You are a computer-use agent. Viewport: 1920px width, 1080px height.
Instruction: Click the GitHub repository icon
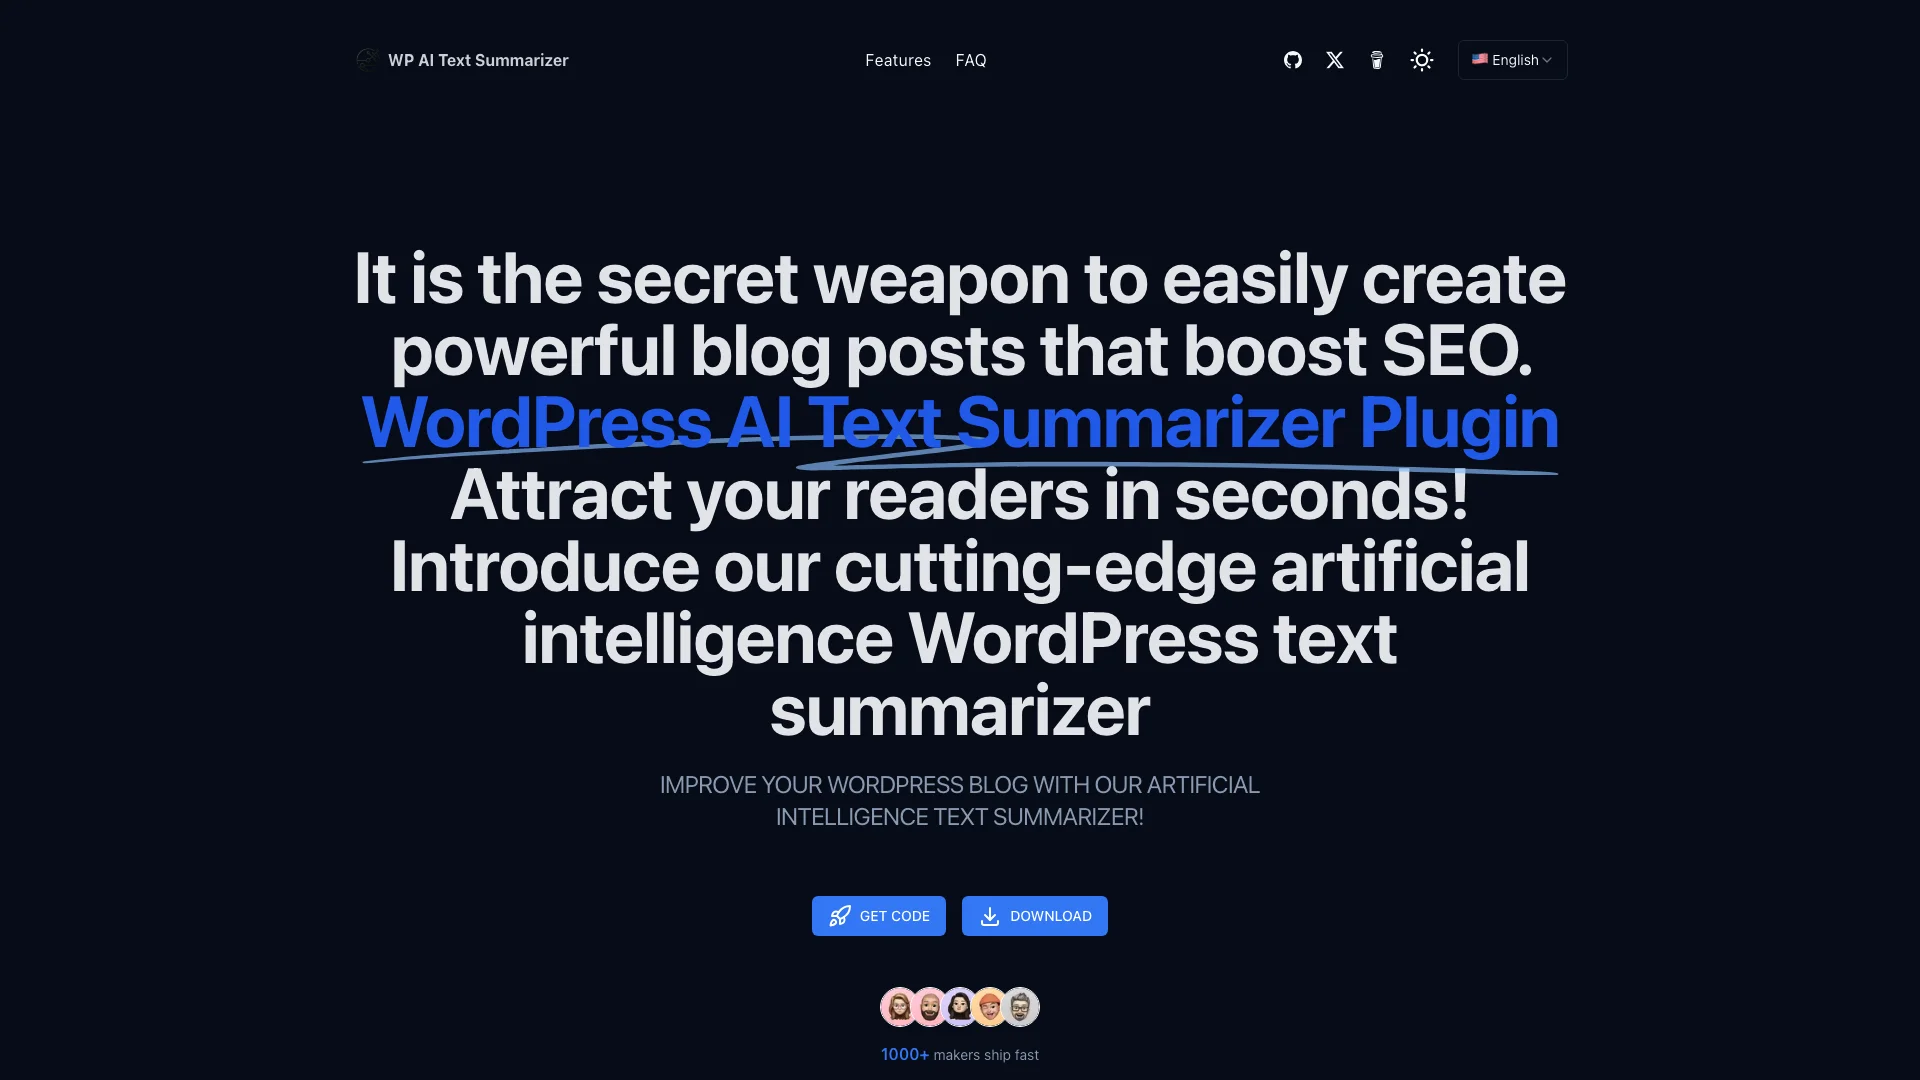(1291, 61)
